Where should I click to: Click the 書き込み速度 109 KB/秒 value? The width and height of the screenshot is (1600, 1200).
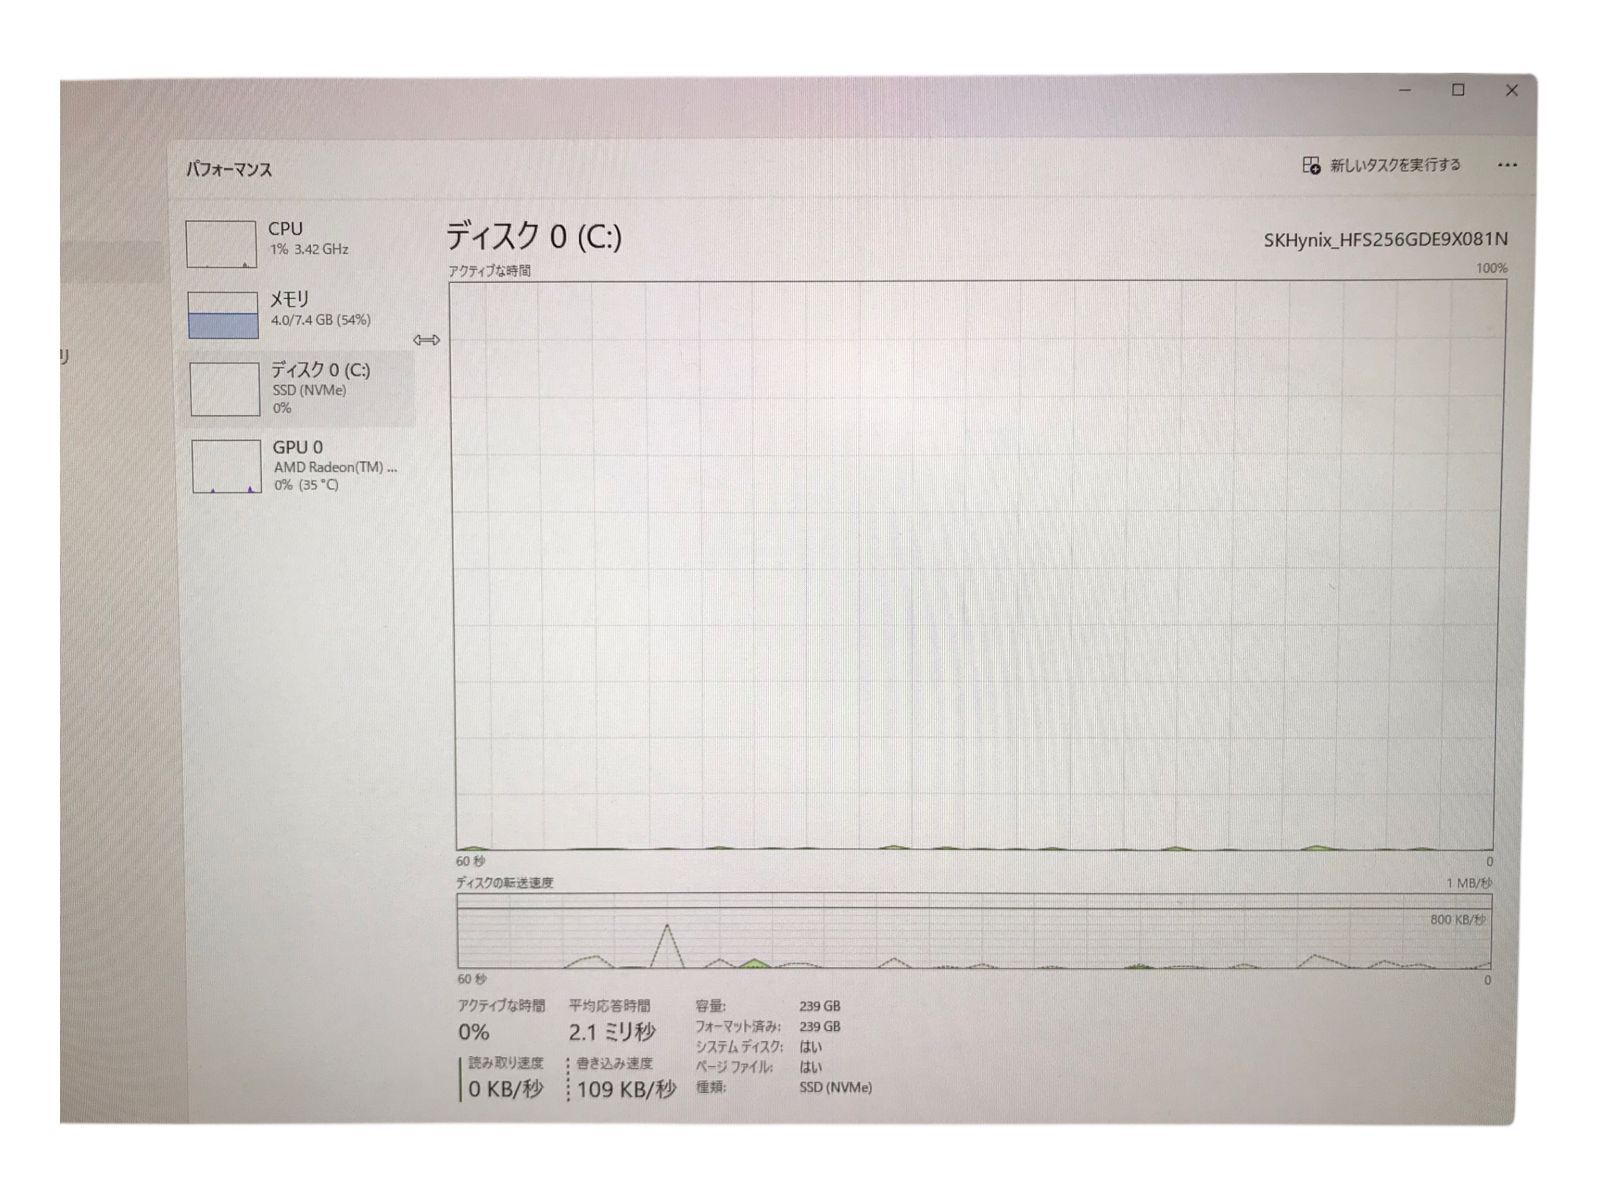coord(626,1089)
